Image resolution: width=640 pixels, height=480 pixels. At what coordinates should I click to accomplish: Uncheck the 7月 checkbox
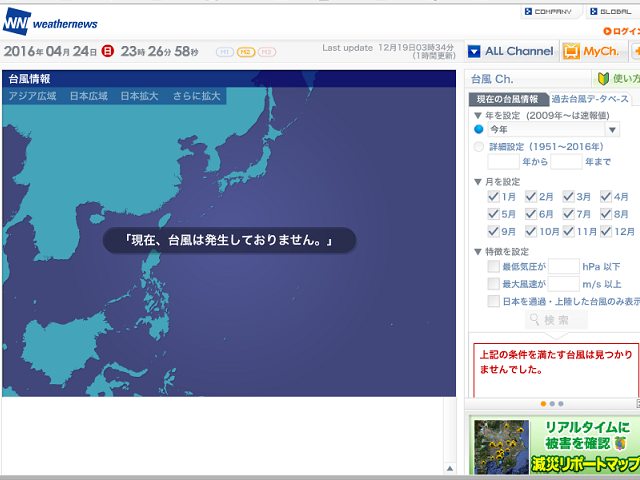point(568,214)
